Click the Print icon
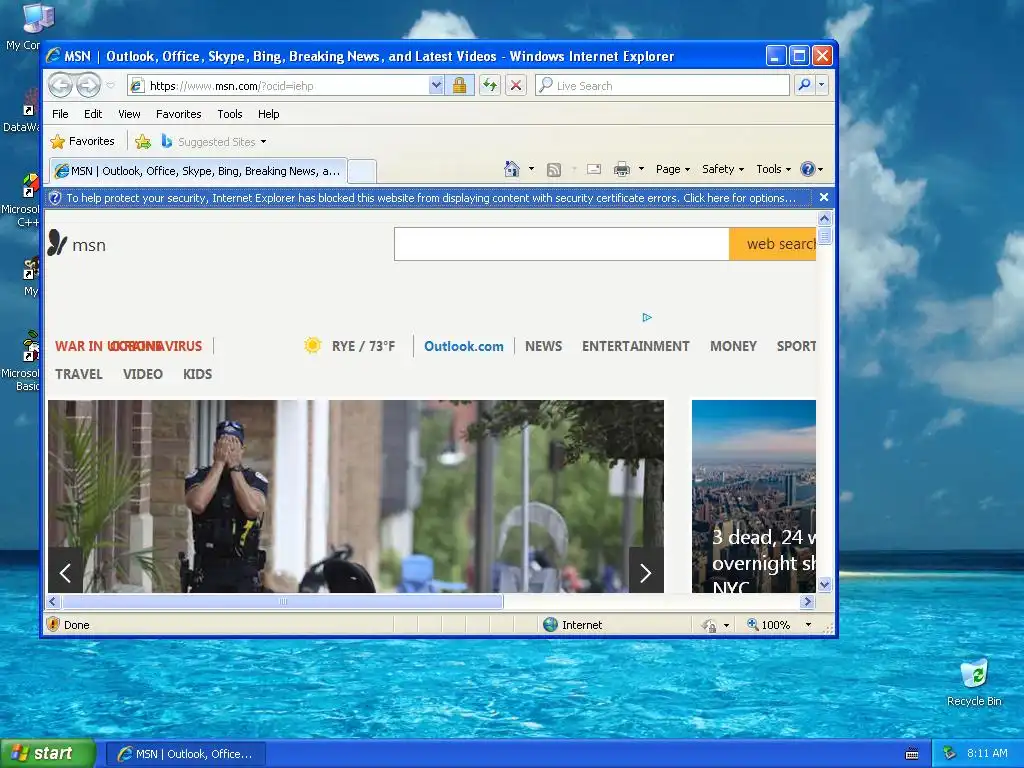1024x768 pixels. coord(622,170)
